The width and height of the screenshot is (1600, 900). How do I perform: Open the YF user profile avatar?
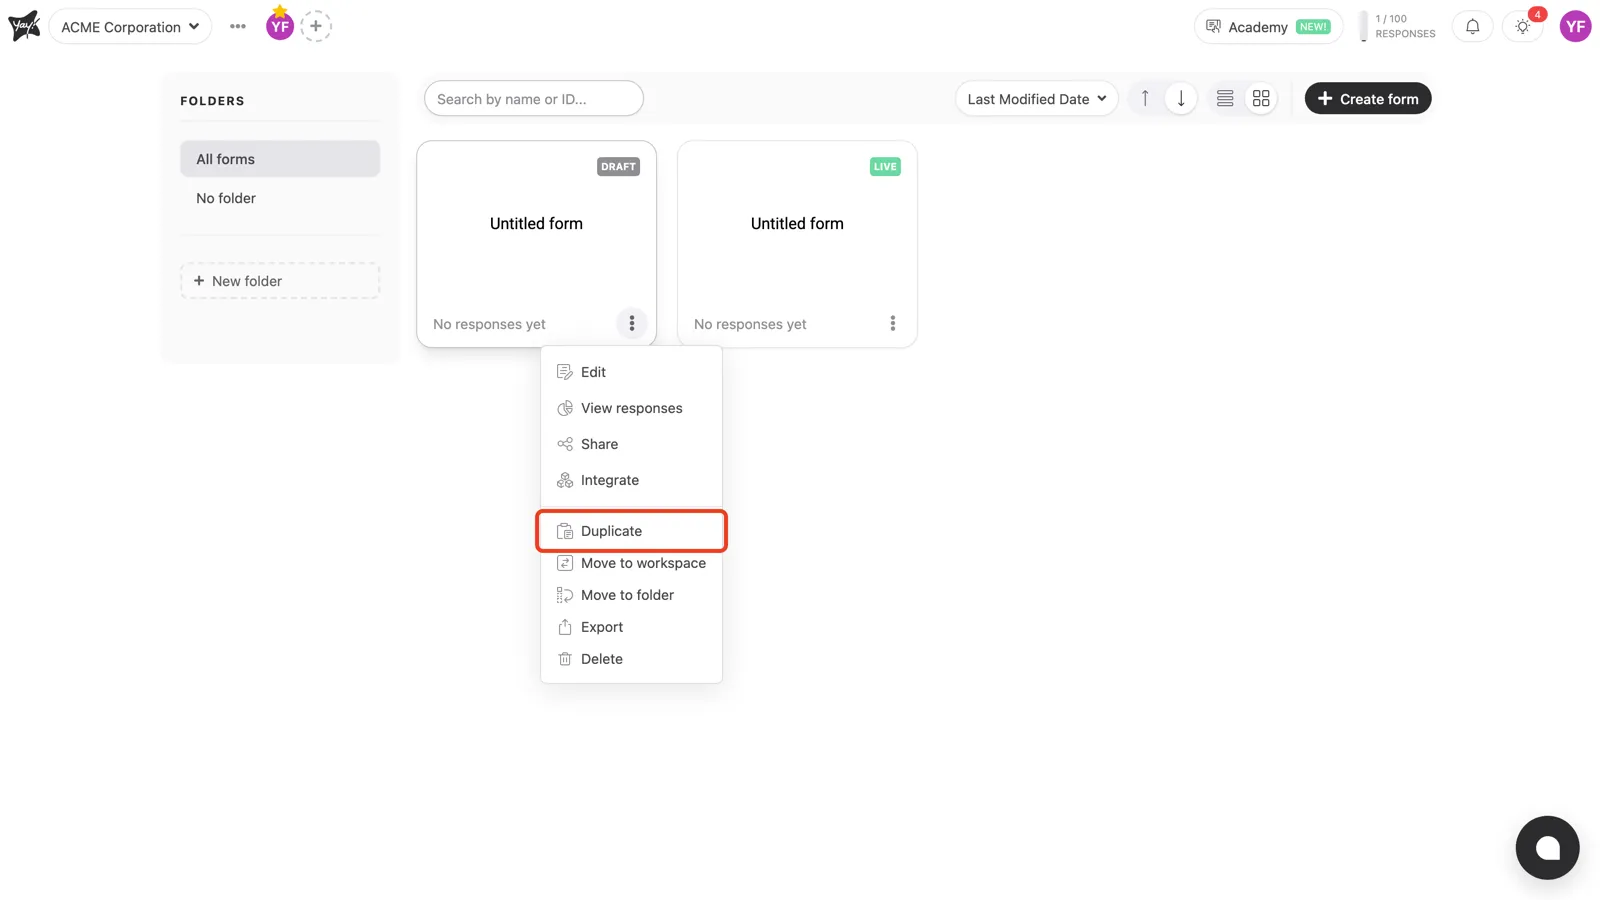pos(1575,27)
